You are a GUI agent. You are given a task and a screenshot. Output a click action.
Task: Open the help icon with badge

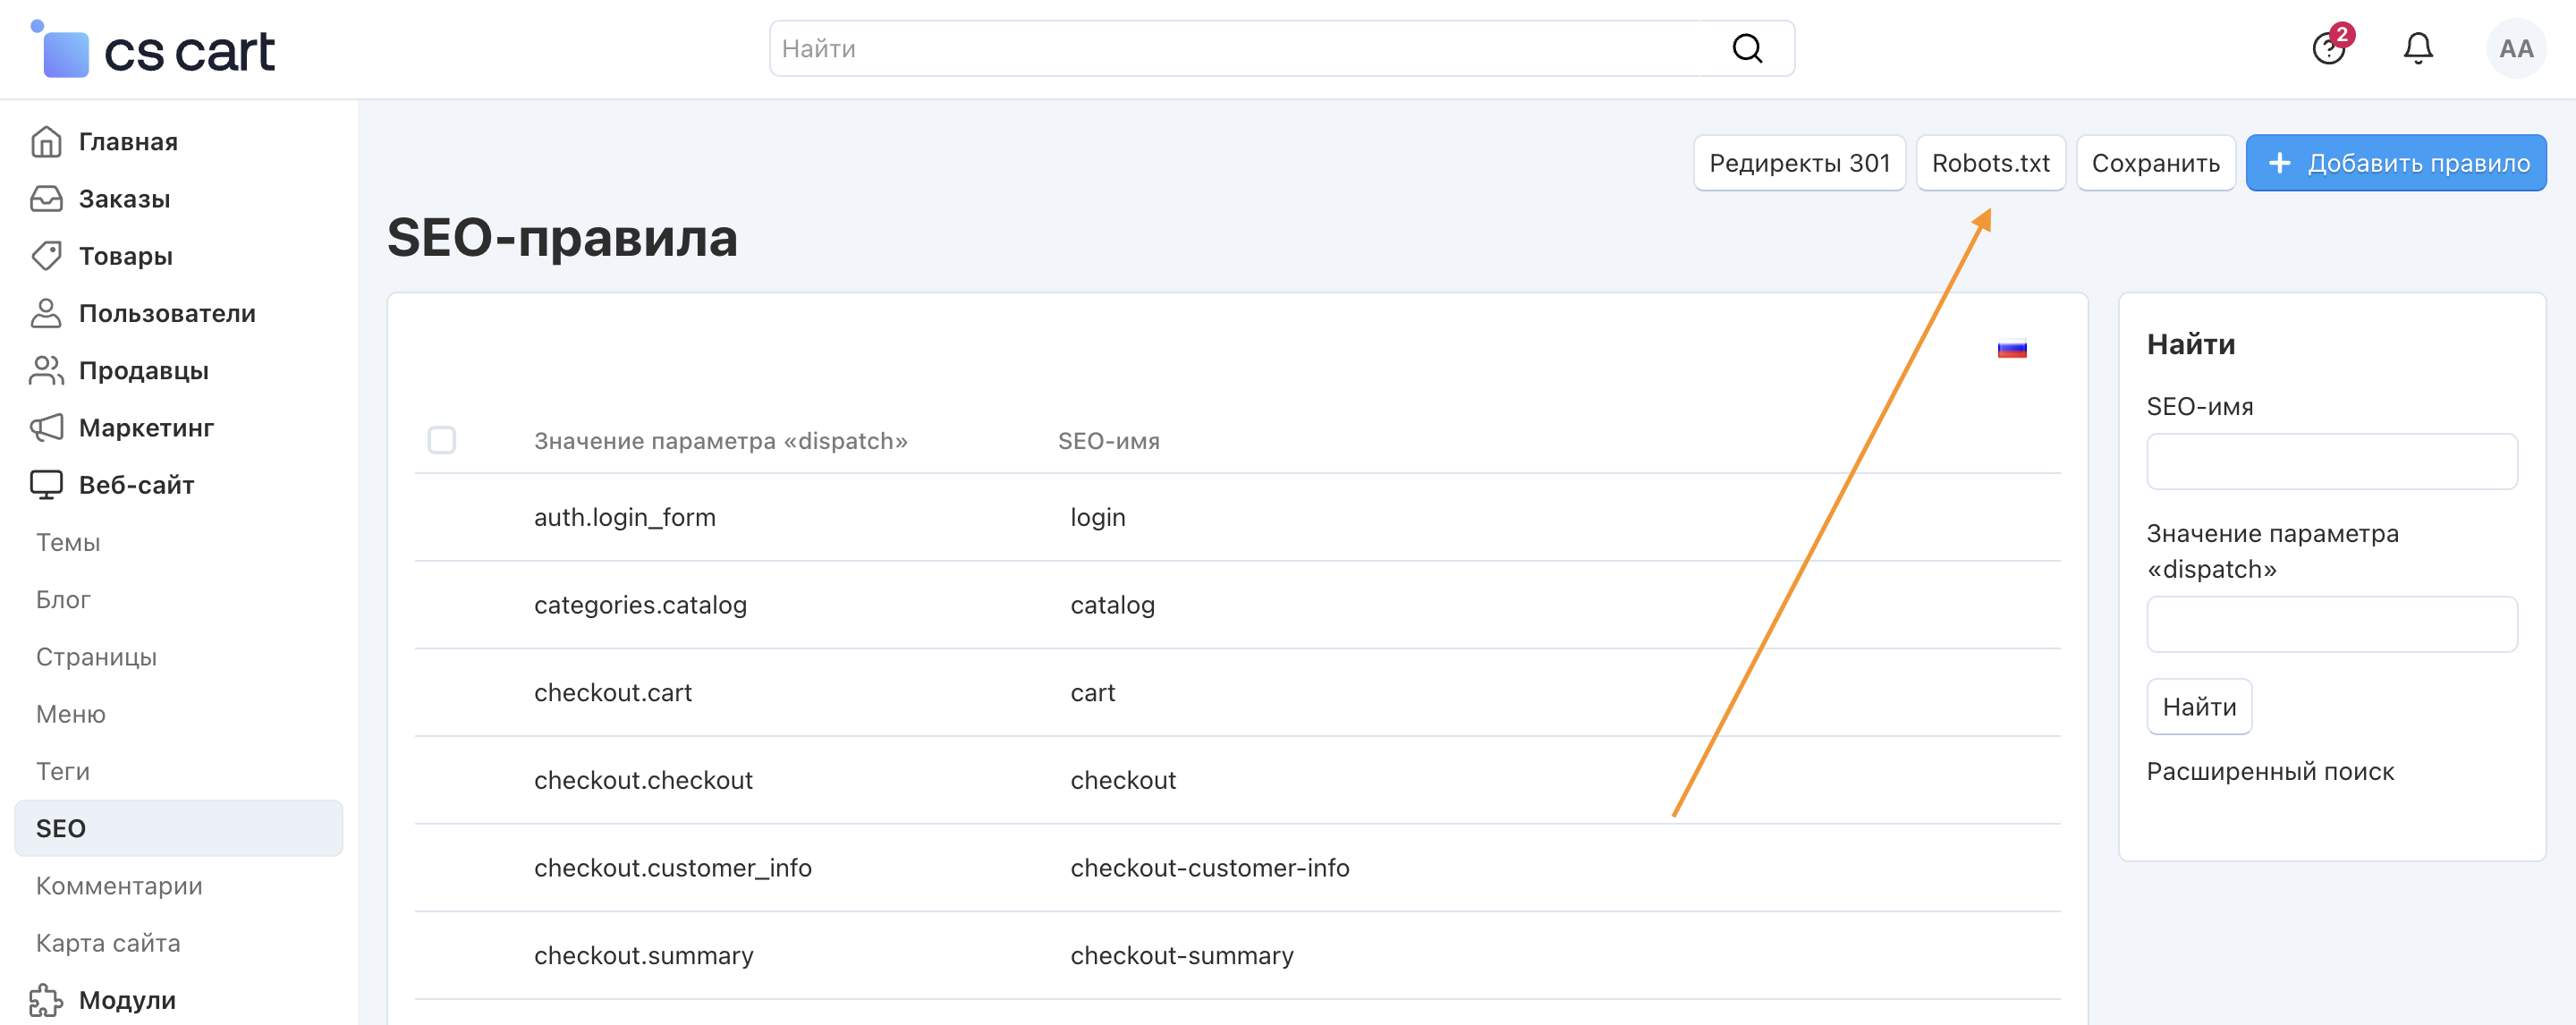(2328, 48)
